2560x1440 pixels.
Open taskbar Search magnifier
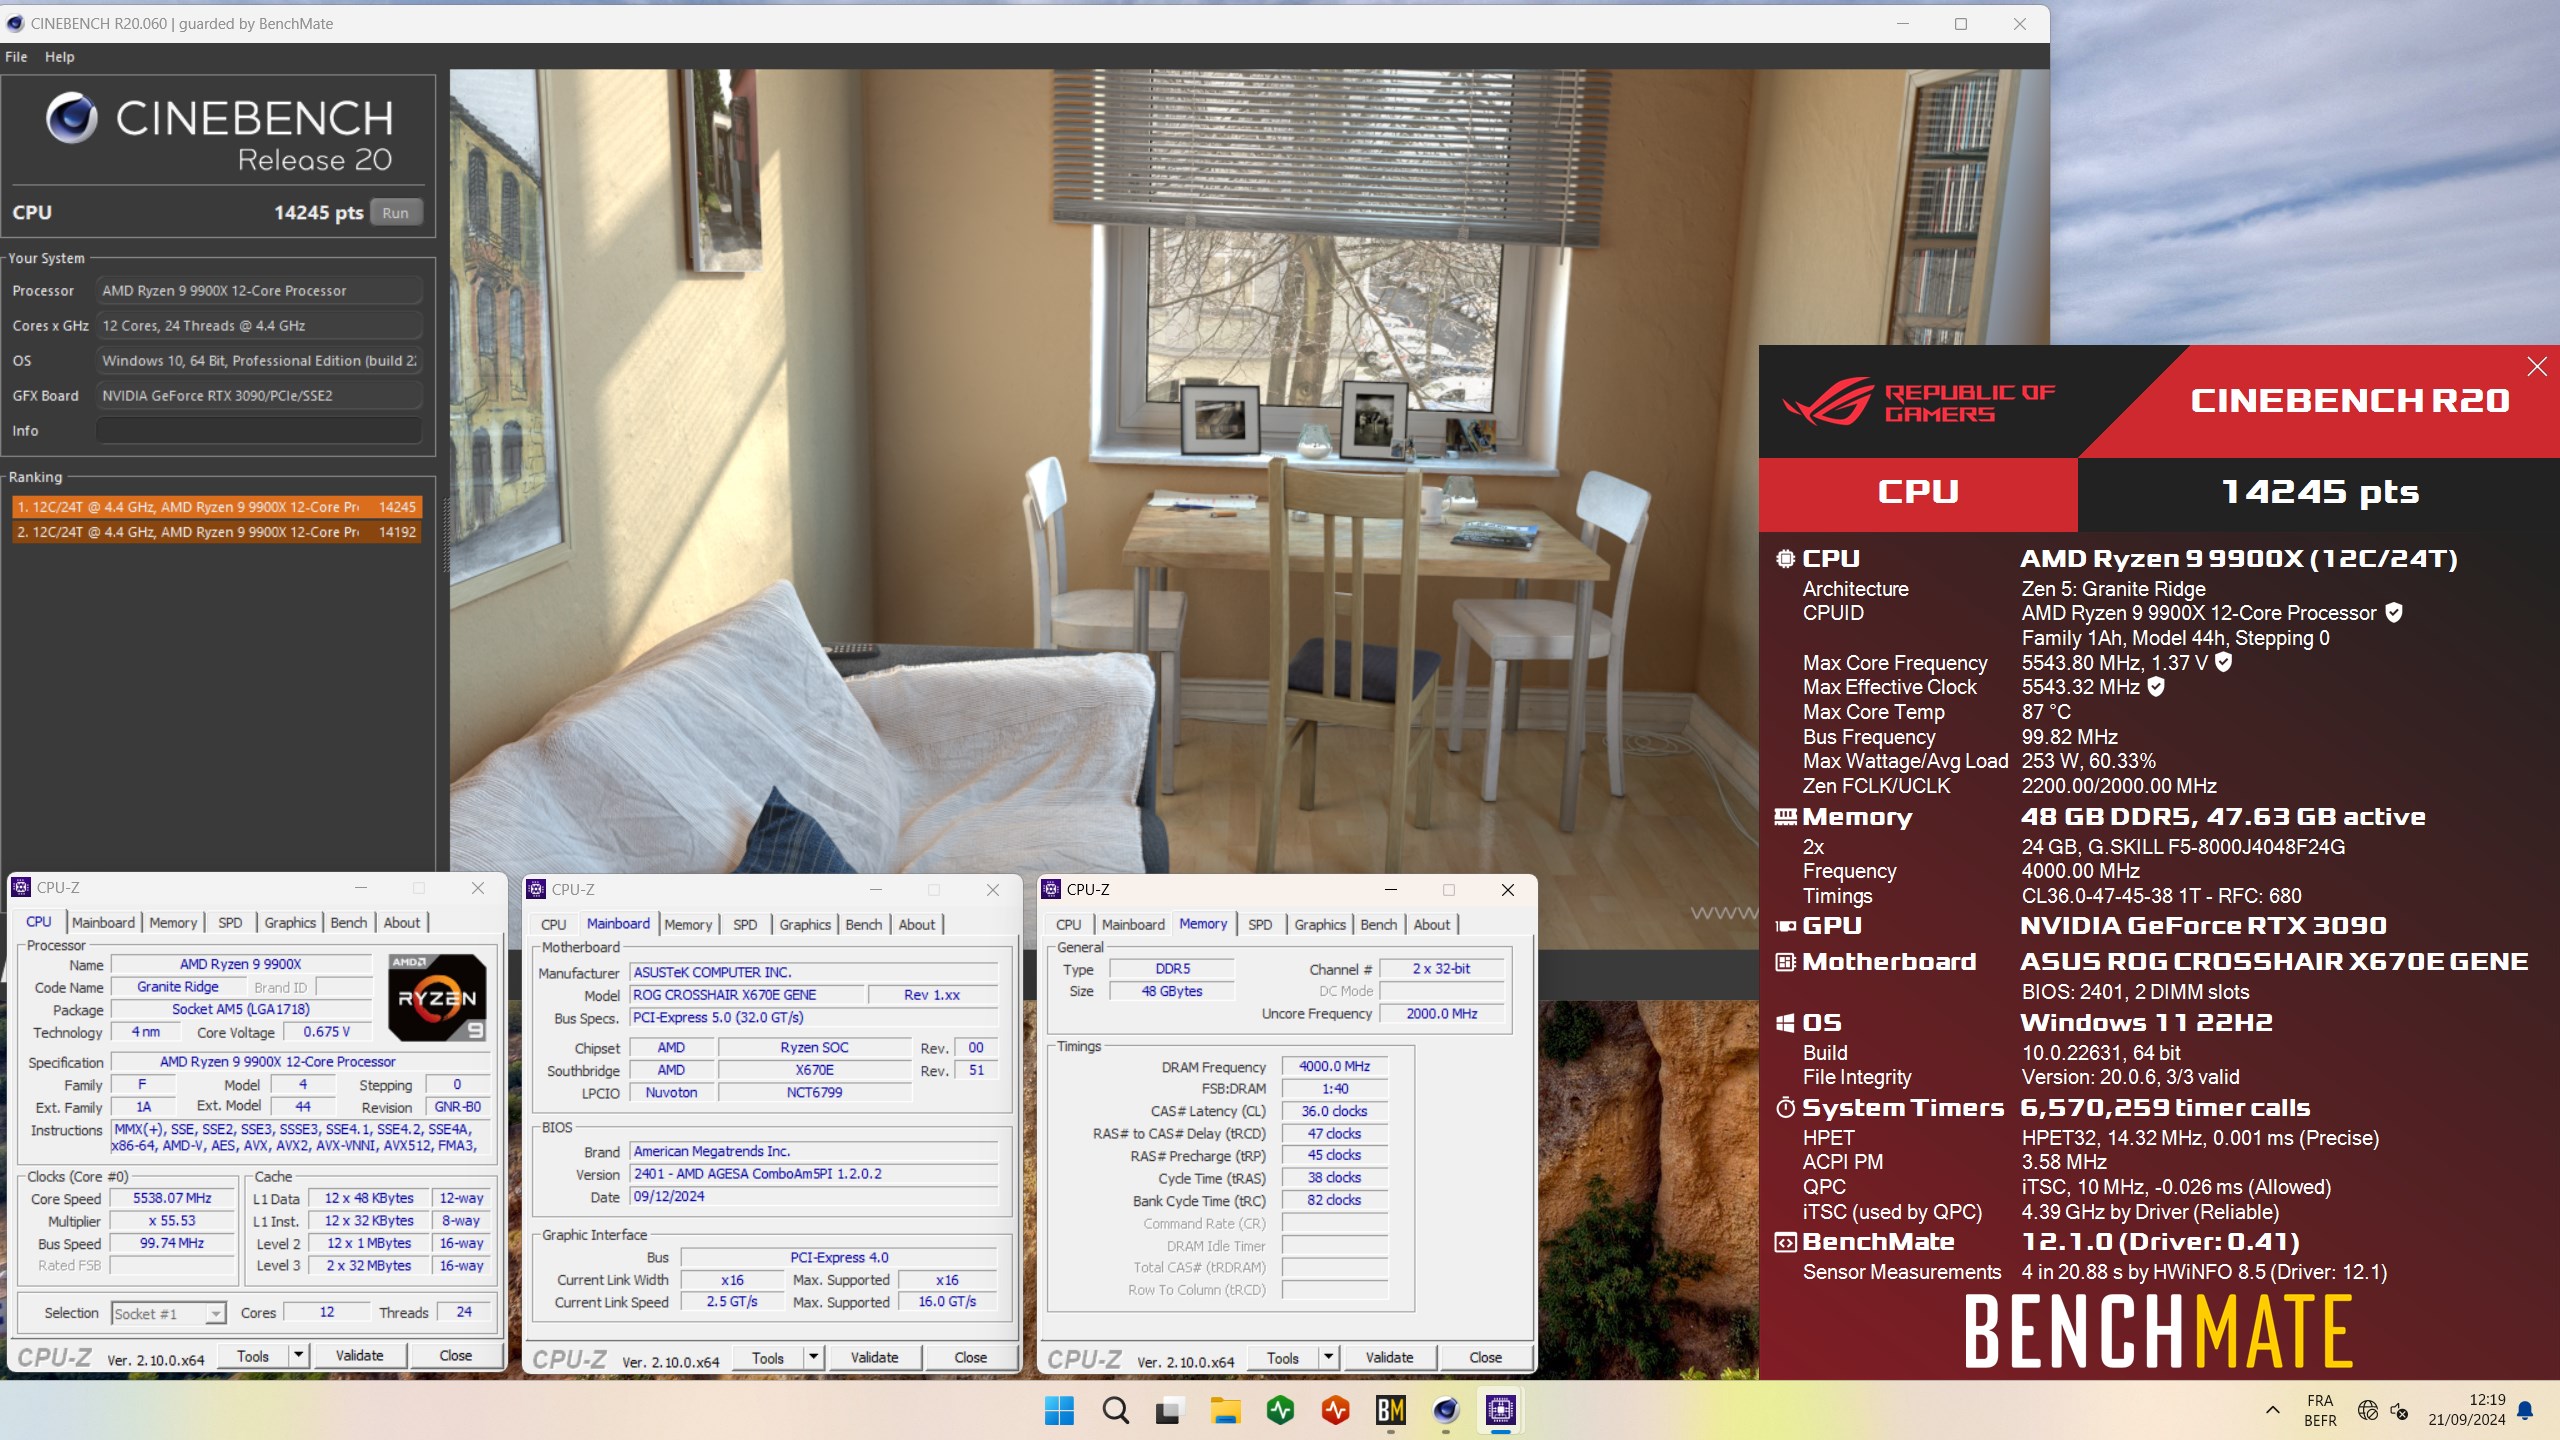pos(1115,1410)
